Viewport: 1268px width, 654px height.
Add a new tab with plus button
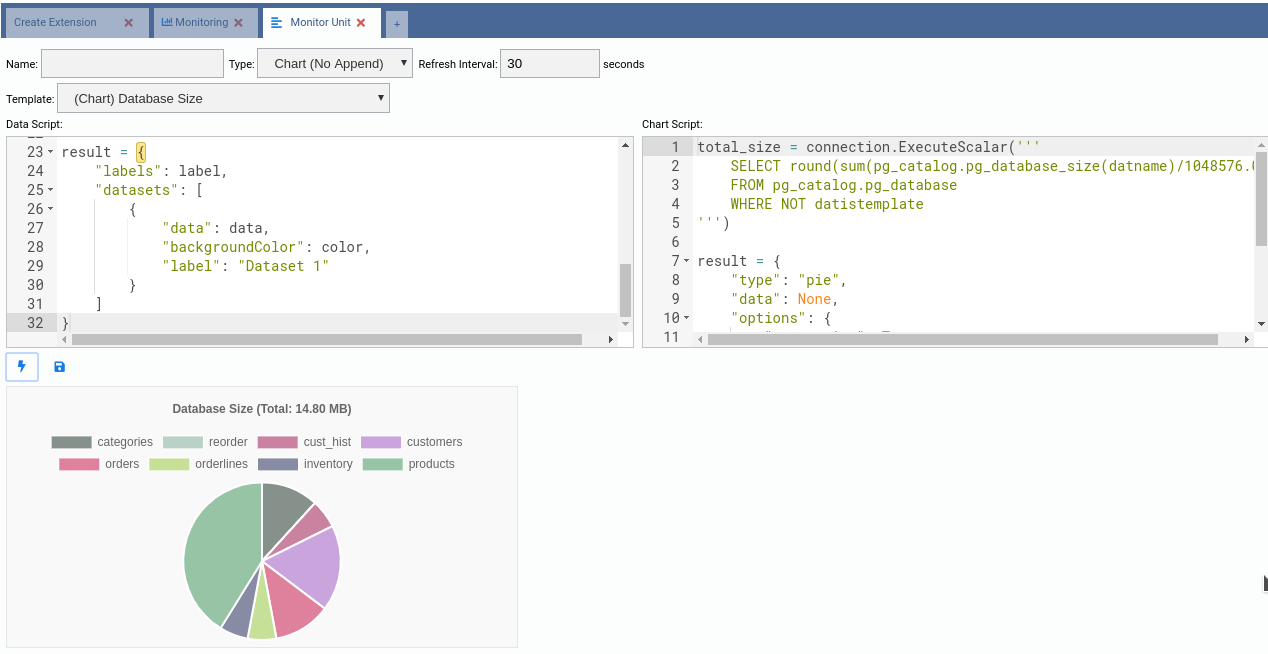(x=396, y=23)
